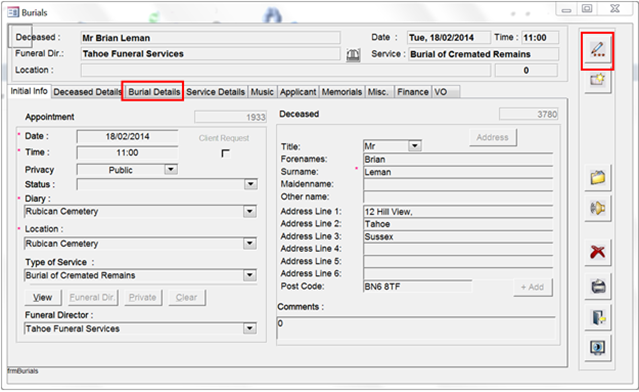Click the printer icon in sidebar

597,286
